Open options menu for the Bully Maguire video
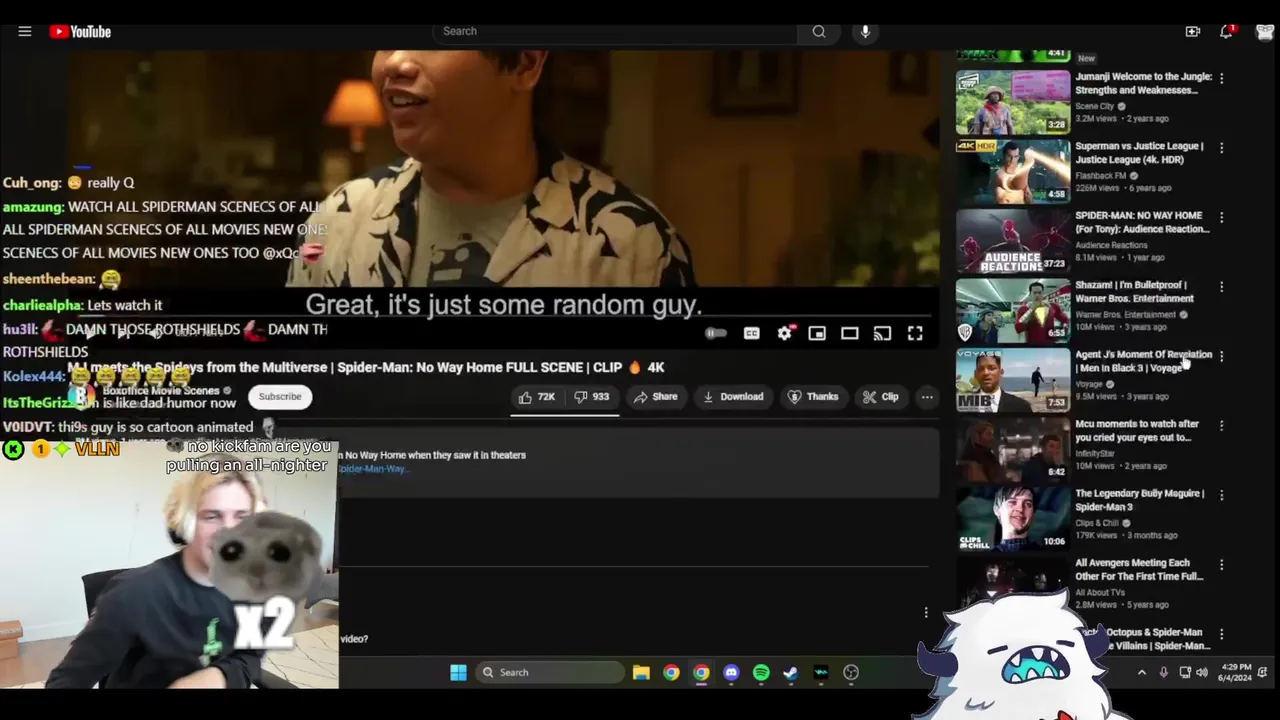Image resolution: width=1280 pixels, height=720 pixels. 1221,495
